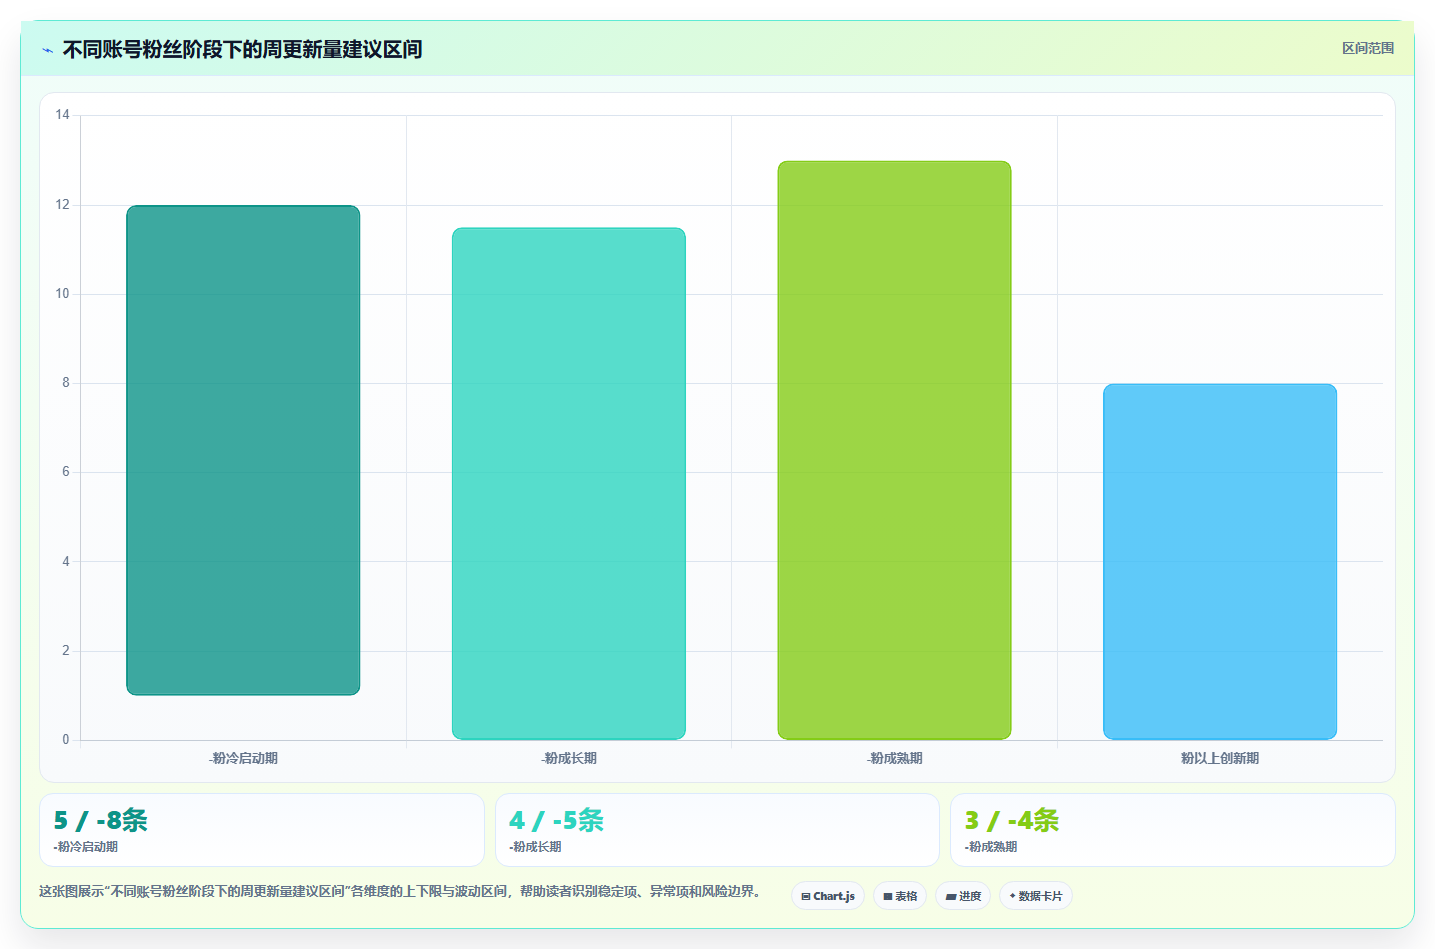Open the 4 / -5条 summary card

[x=717, y=830]
